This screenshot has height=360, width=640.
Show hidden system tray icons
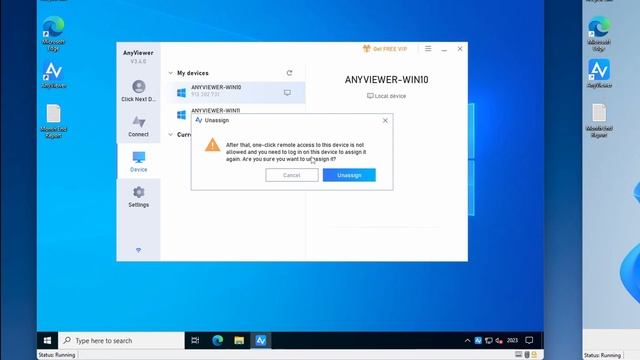[x=467, y=340]
